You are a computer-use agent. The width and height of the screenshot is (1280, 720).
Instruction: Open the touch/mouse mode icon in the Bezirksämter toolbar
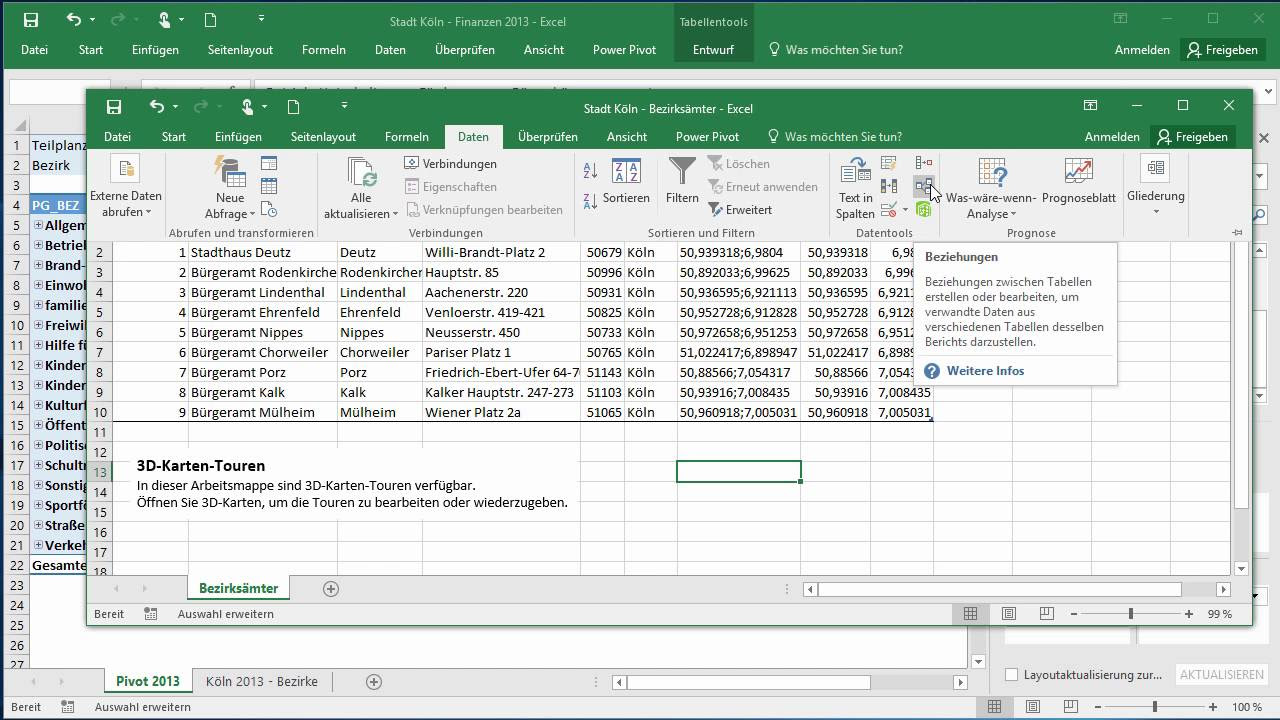click(247, 107)
